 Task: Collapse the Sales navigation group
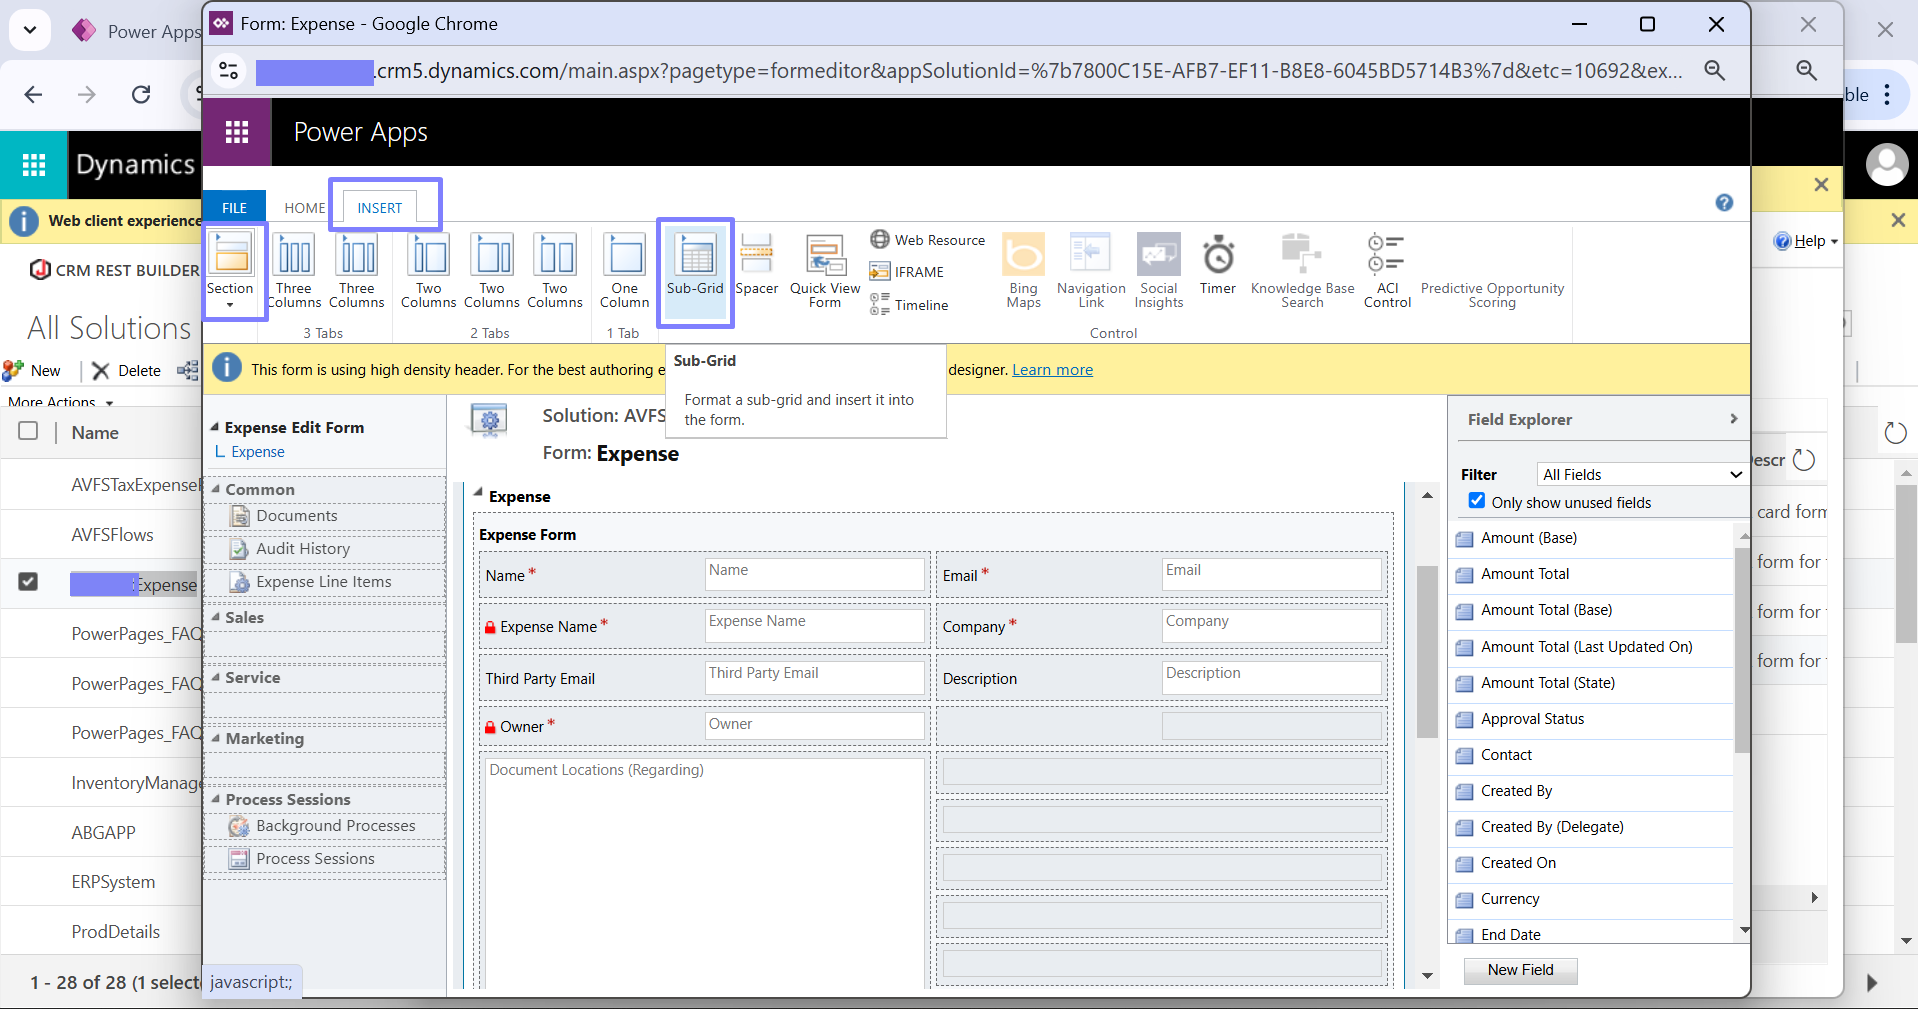(216, 617)
